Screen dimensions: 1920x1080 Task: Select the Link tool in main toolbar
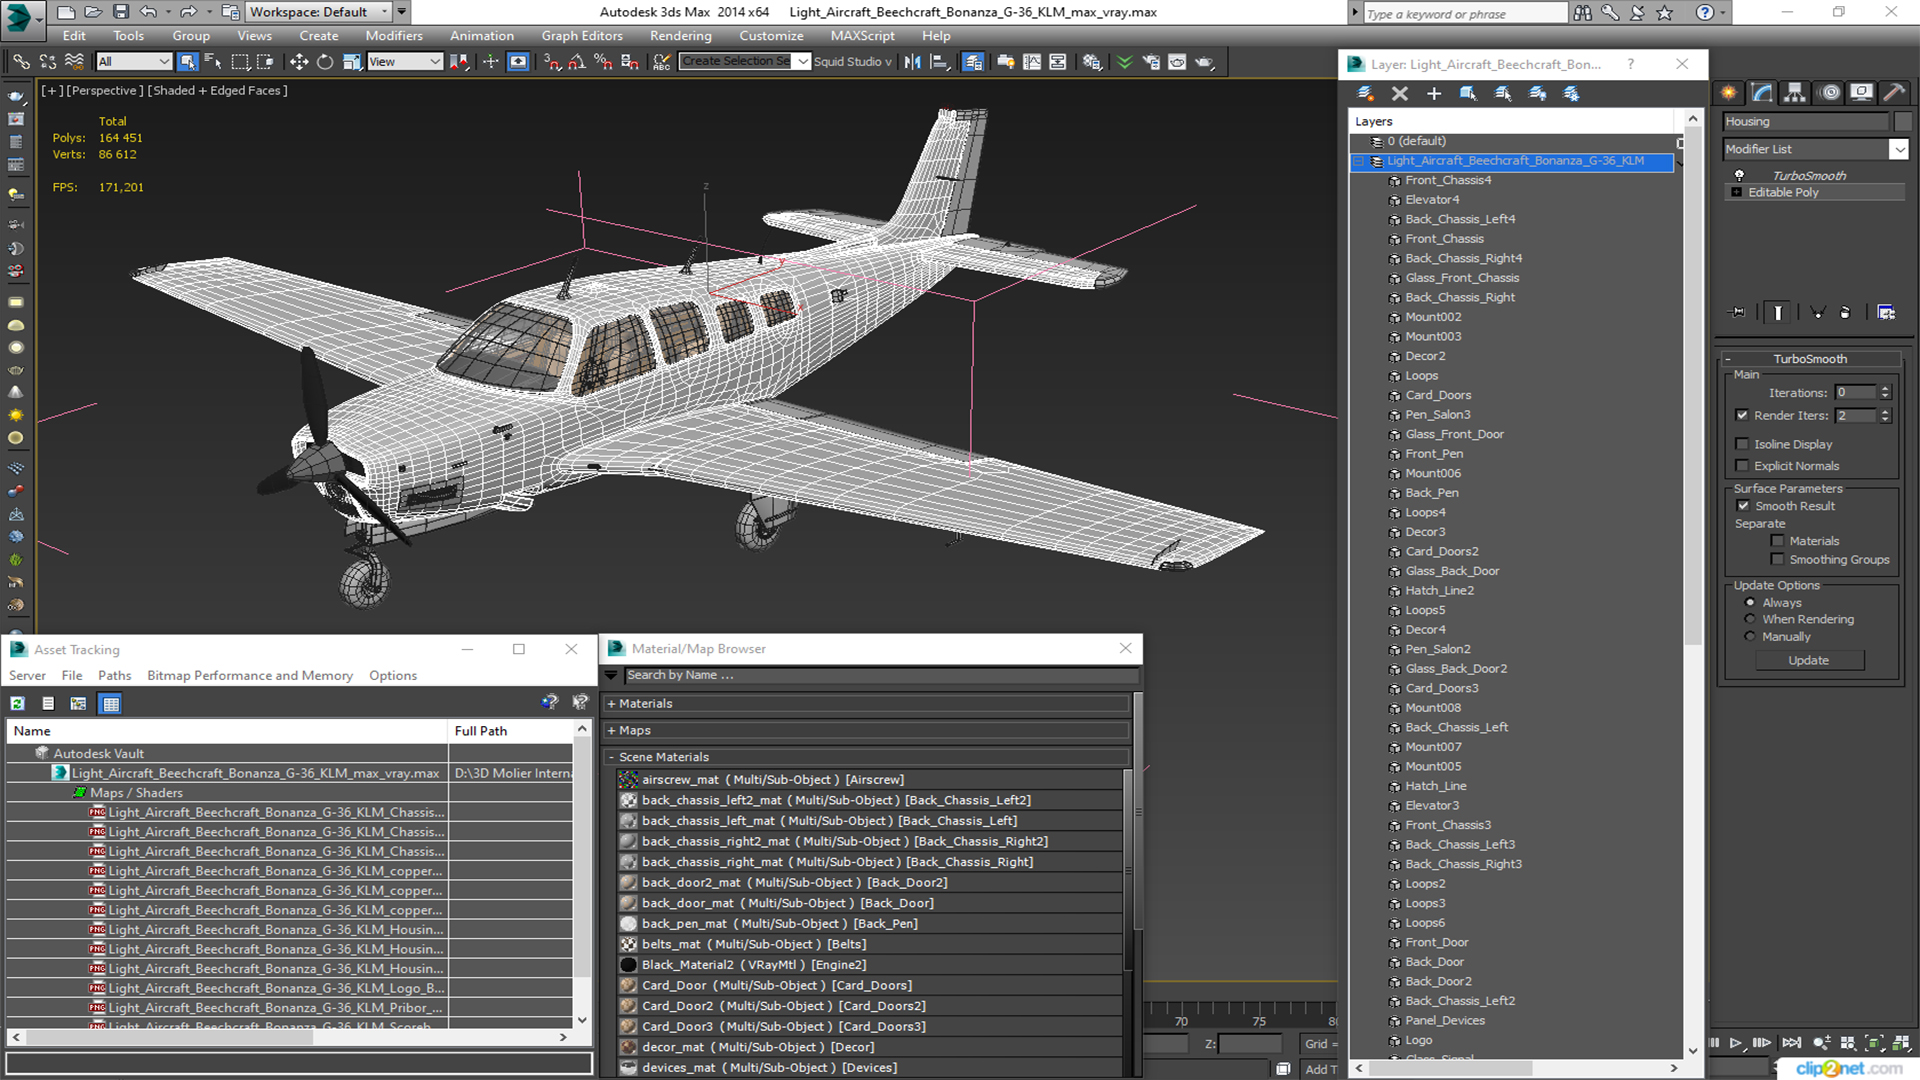21,62
